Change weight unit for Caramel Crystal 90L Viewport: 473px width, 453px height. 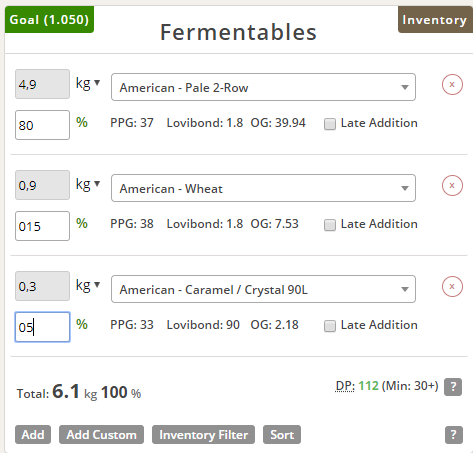tap(88, 285)
